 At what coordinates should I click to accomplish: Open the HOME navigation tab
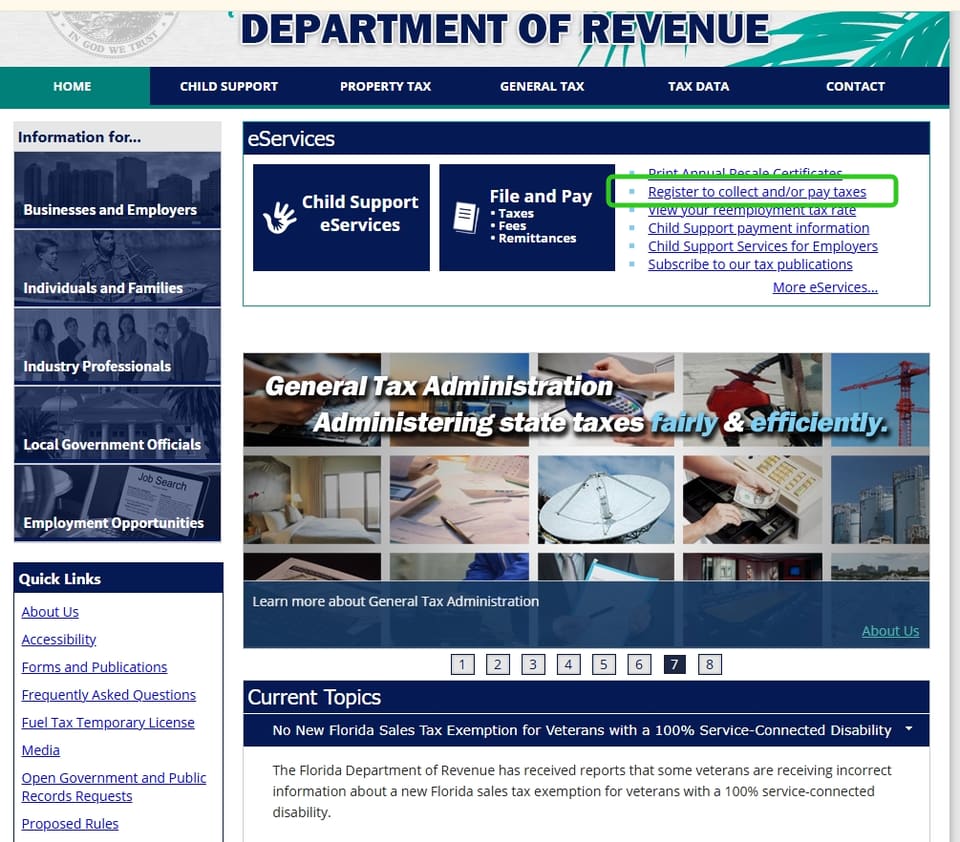point(72,86)
